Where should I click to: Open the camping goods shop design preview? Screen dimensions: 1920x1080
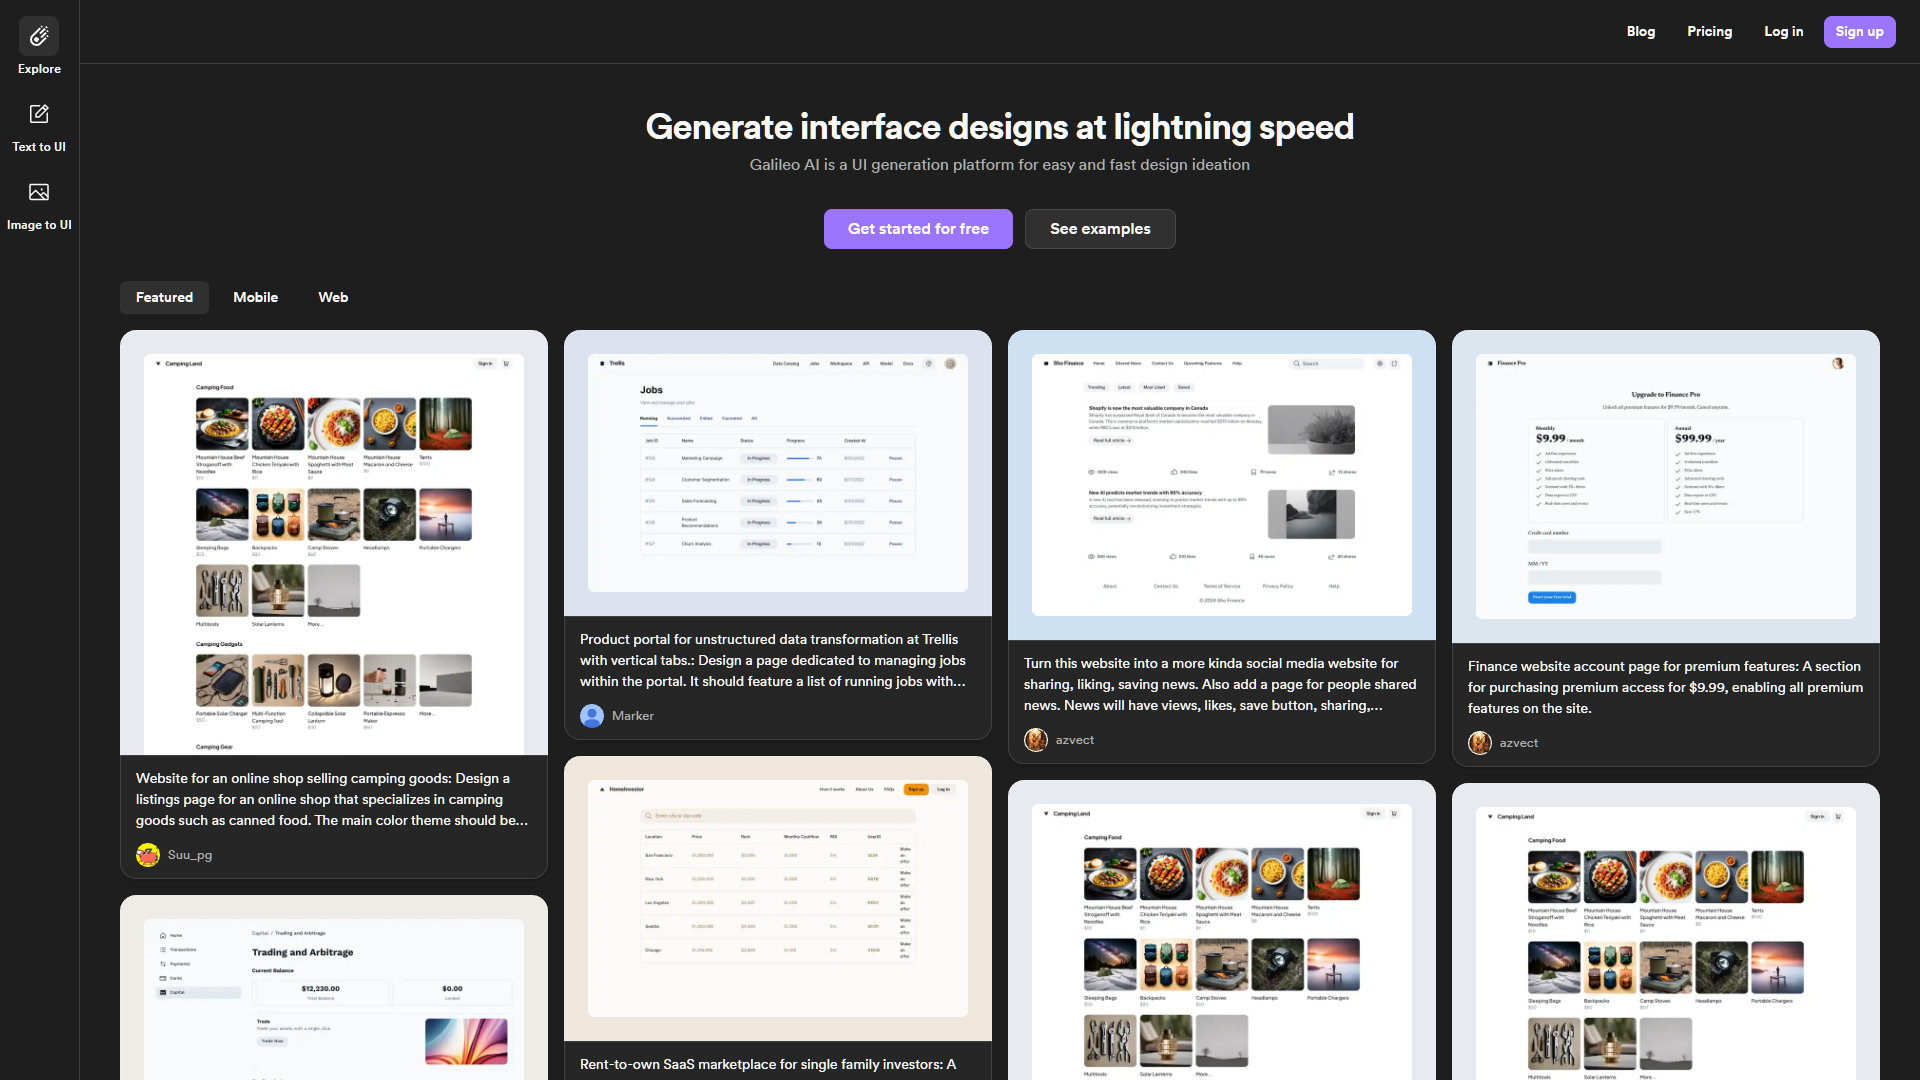click(333, 547)
